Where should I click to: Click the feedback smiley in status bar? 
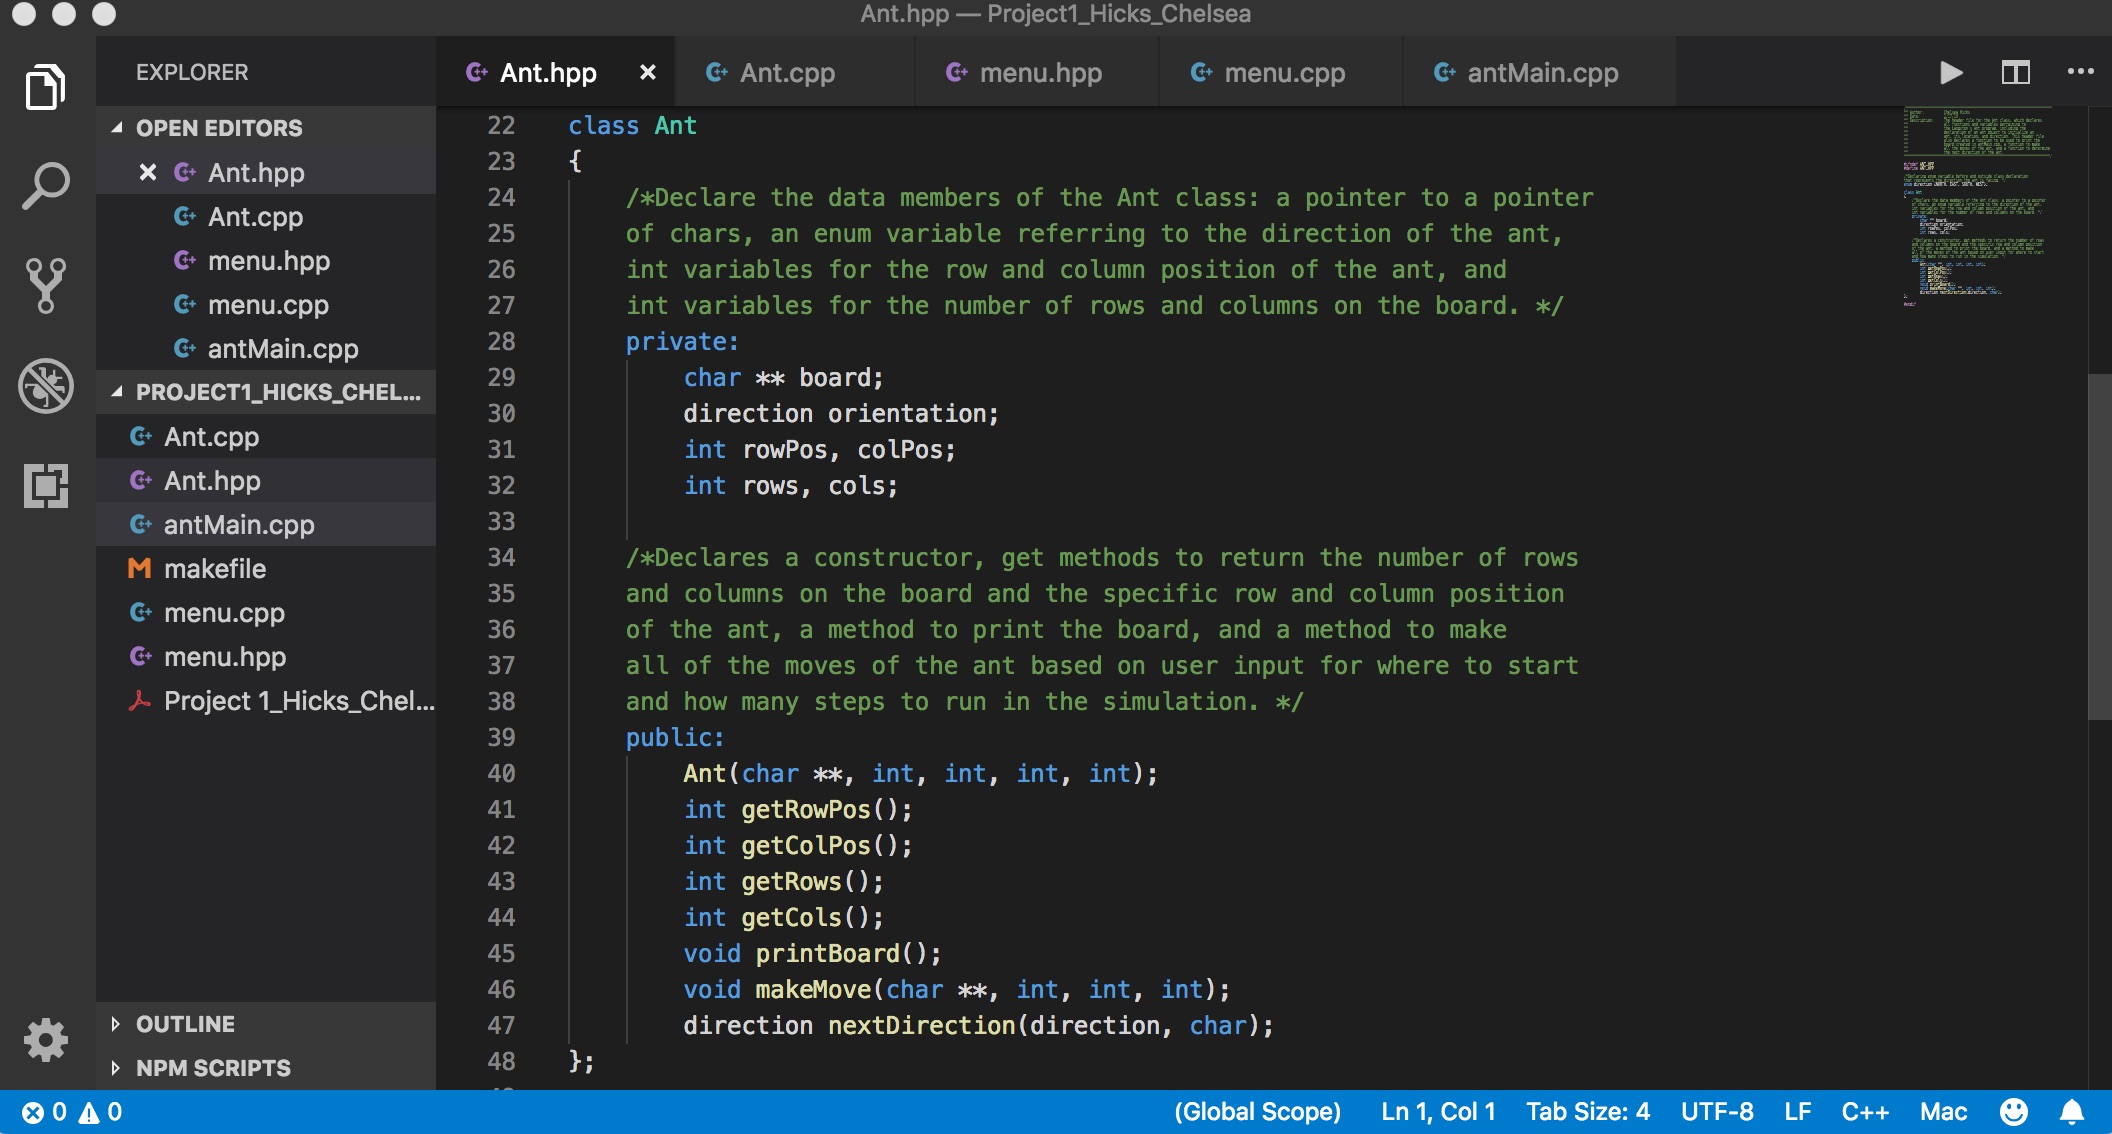point(2013,1112)
